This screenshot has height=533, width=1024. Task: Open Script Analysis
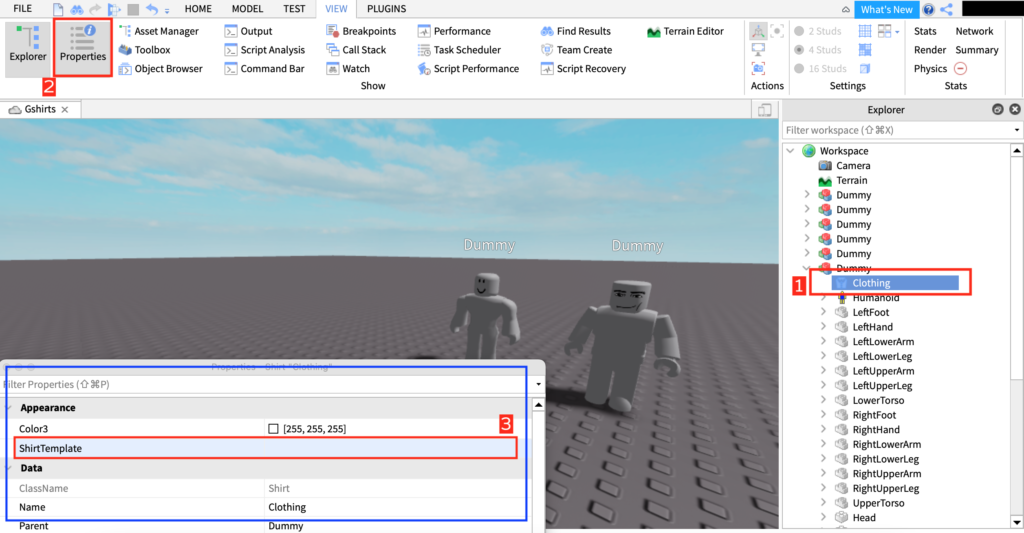tap(264, 50)
